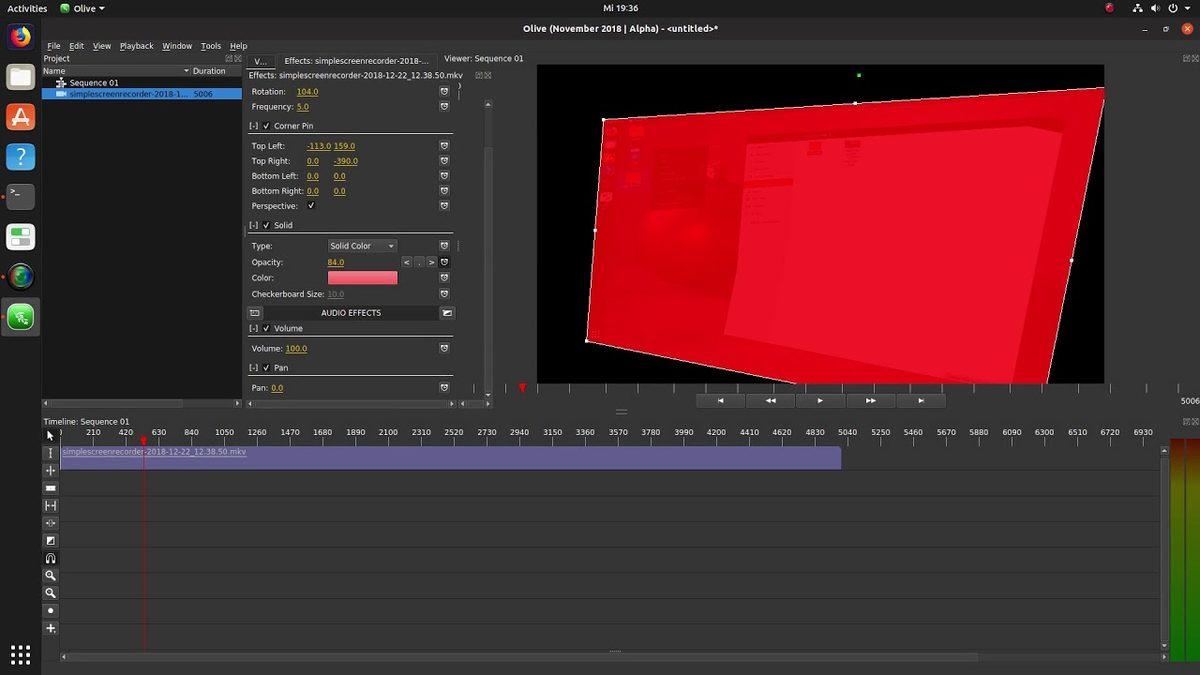This screenshot has width=1200, height=675.
Task: Open the Solid Color type dropdown
Action: [x=362, y=245]
